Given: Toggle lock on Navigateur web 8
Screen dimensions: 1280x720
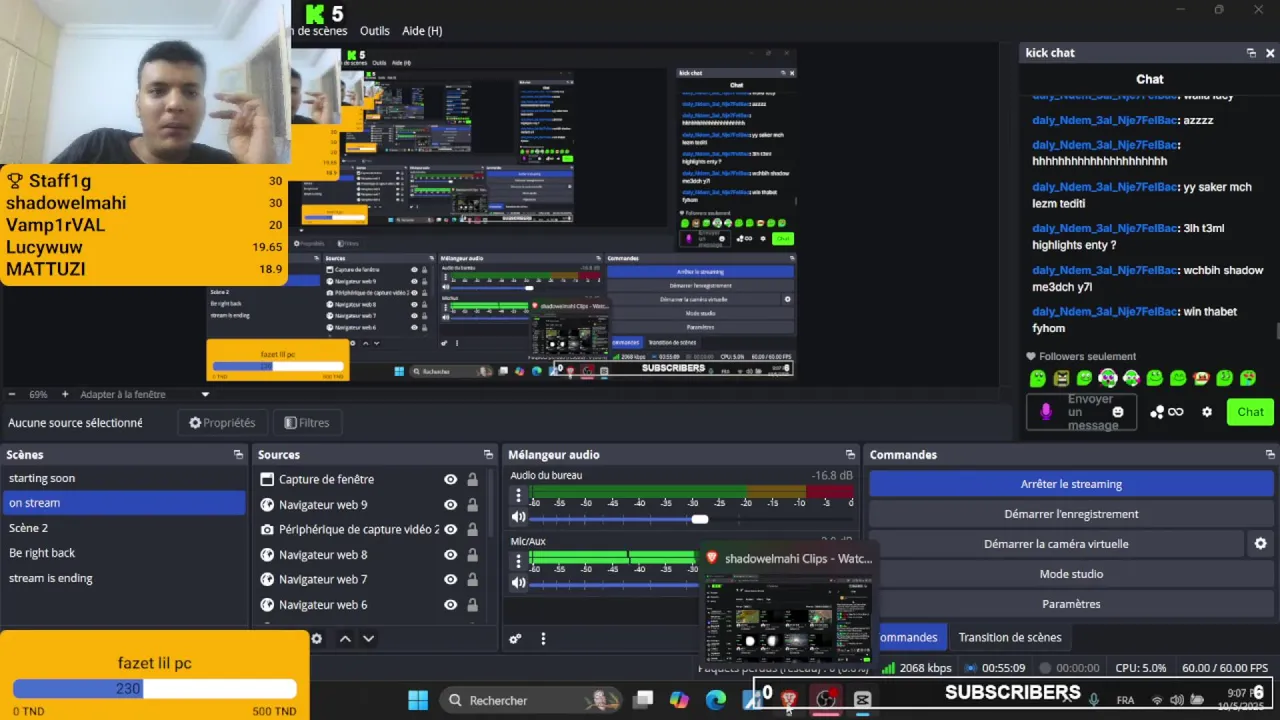Looking at the screenshot, I should point(472,555).
